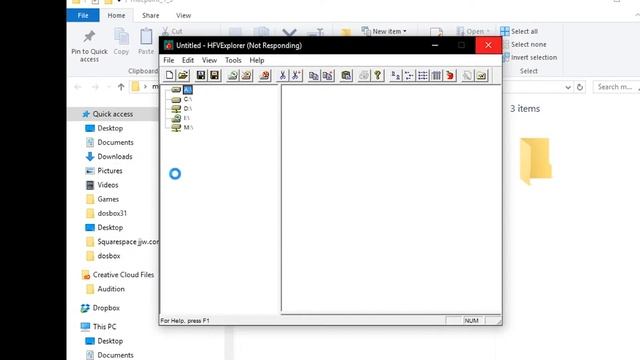Click Invert selection in Explorer ribbon
The image size is (640, 360).
pos(529,58)
